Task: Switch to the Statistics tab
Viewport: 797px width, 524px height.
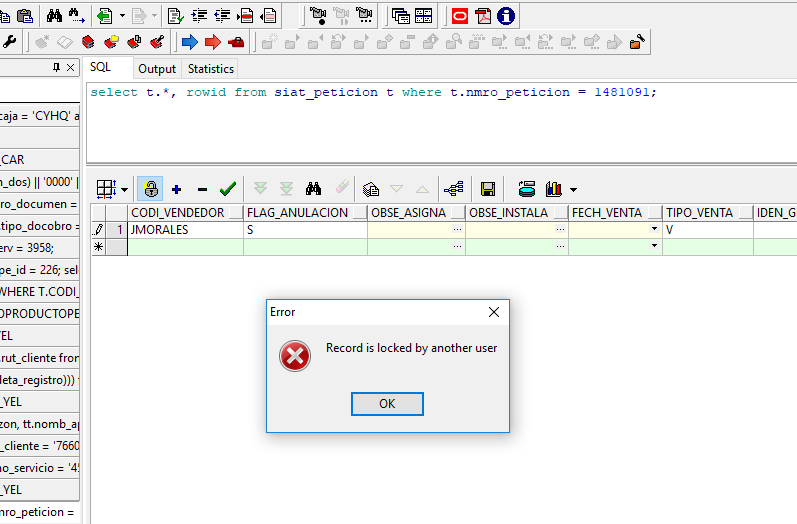Action: 210,69
